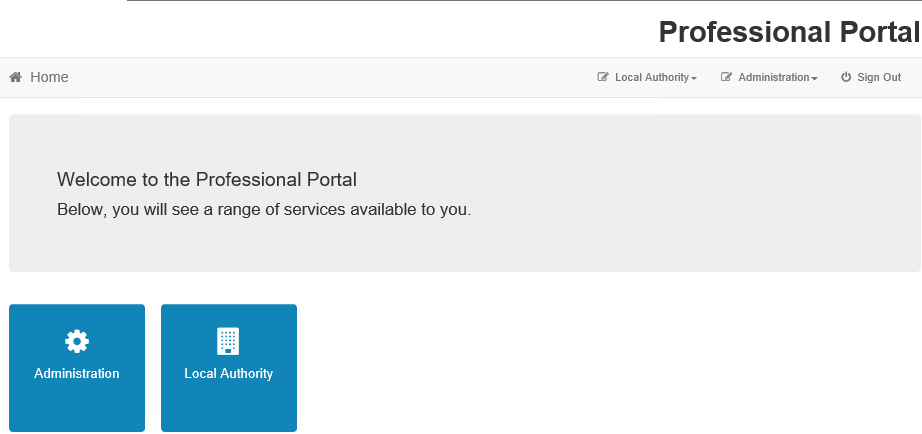Viewport: 922px width, 434px height.
Task: Click the Home house icon
Action: (16, 77)
